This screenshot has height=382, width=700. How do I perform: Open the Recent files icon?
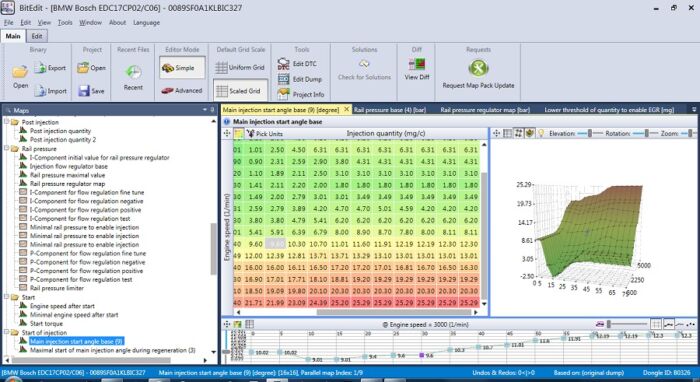pos(133,72)
